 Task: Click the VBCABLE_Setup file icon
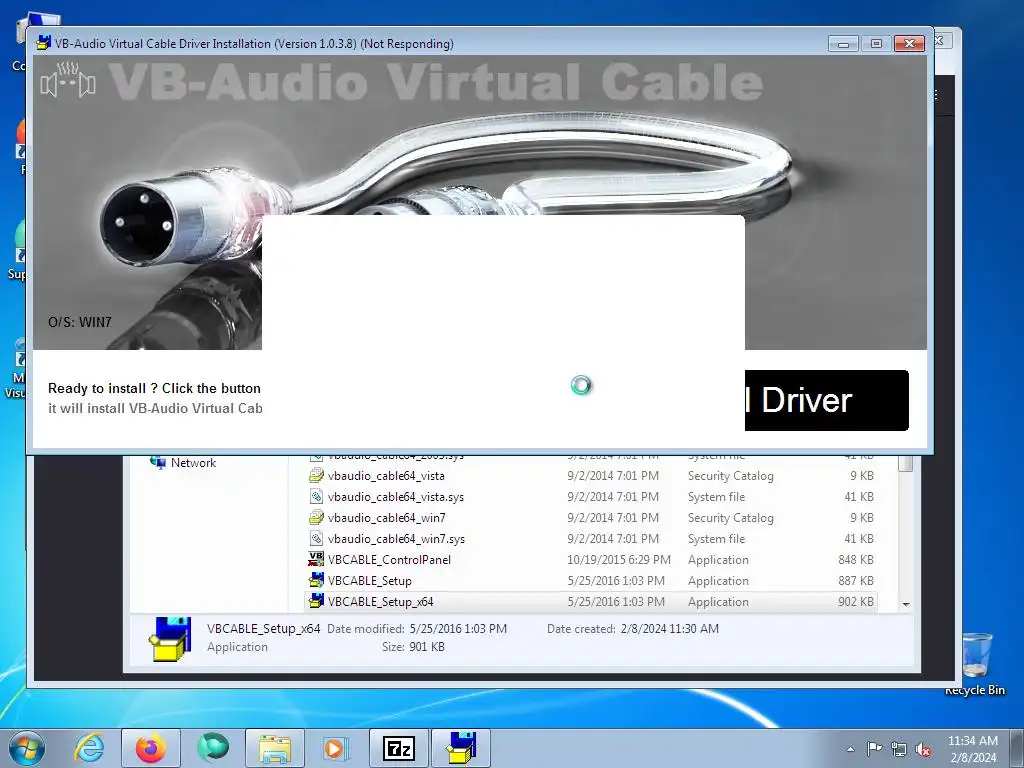[316, 581]
